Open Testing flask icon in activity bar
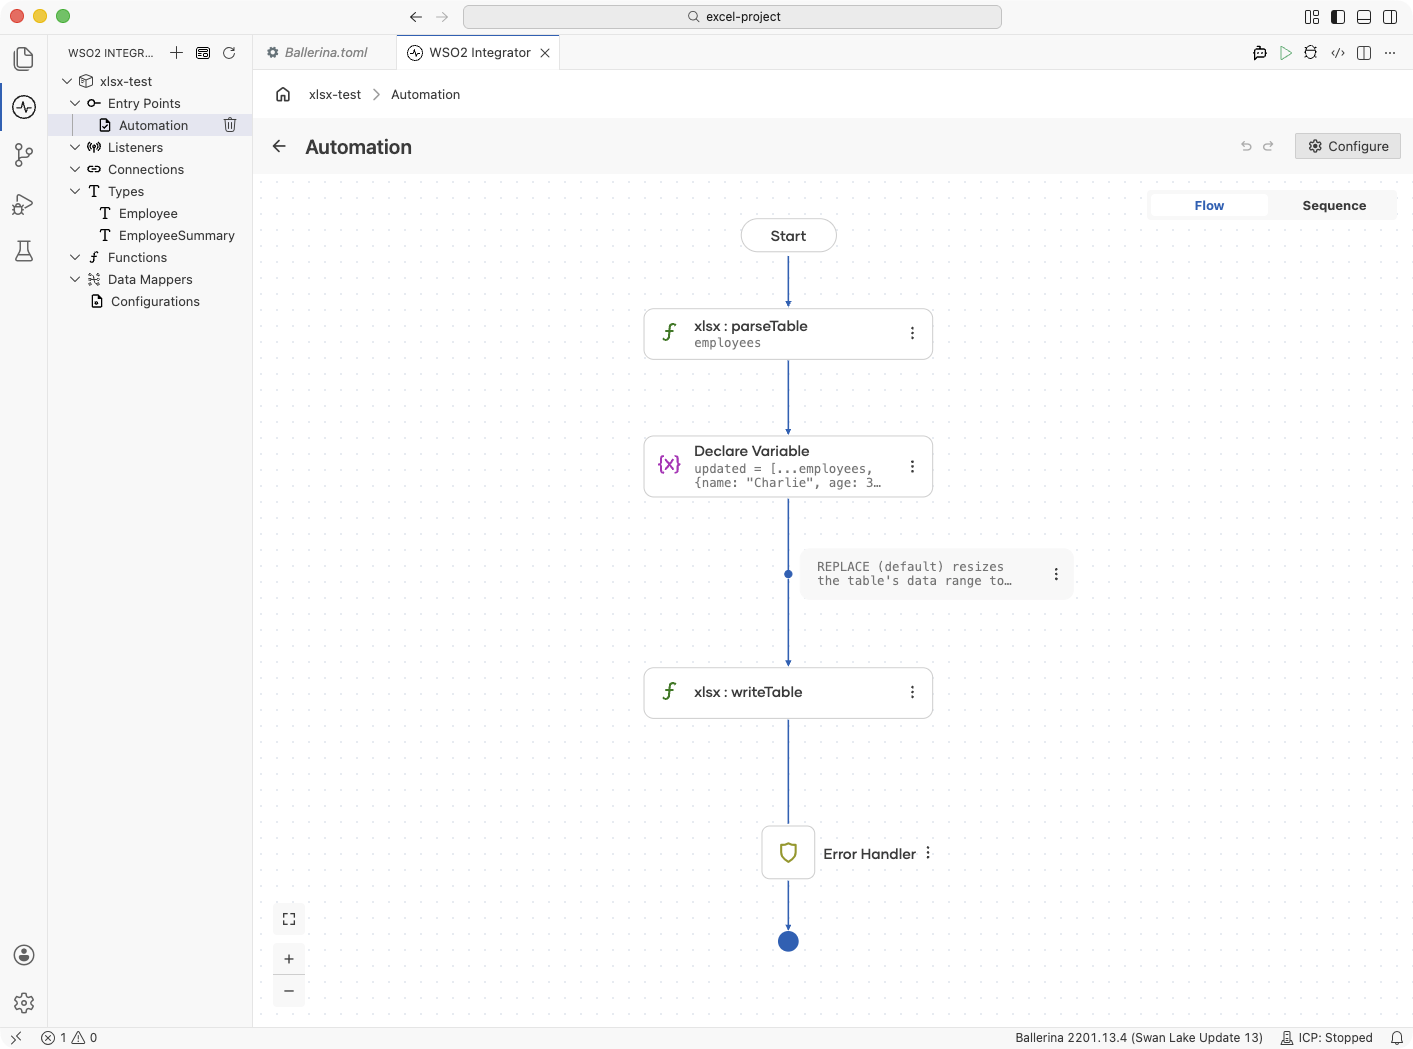Viewport: 1413px width, 1049px height. click(24, 251)
